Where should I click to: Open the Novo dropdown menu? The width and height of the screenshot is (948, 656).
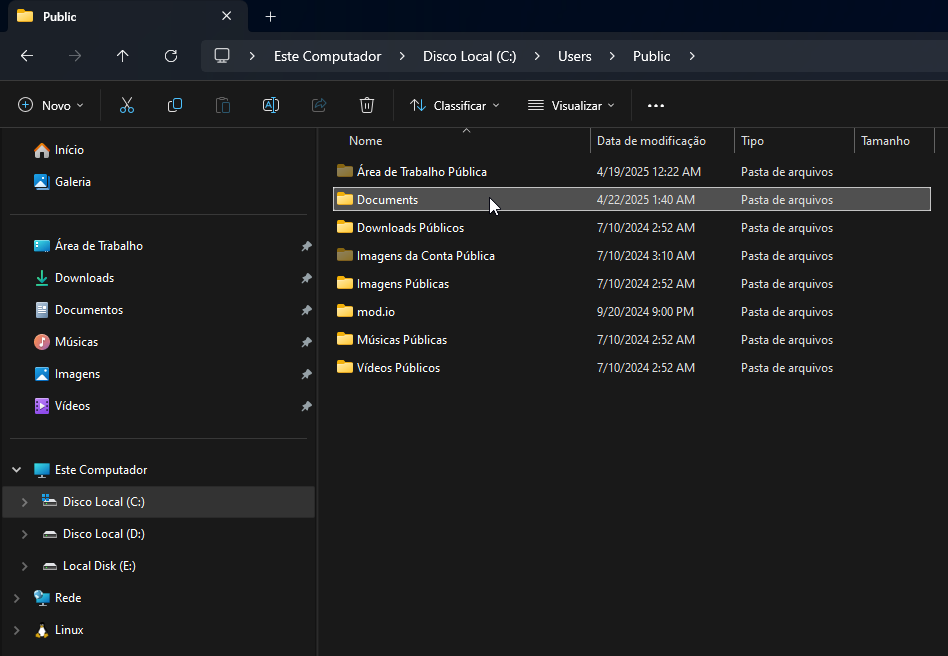(x=51, y=105)
